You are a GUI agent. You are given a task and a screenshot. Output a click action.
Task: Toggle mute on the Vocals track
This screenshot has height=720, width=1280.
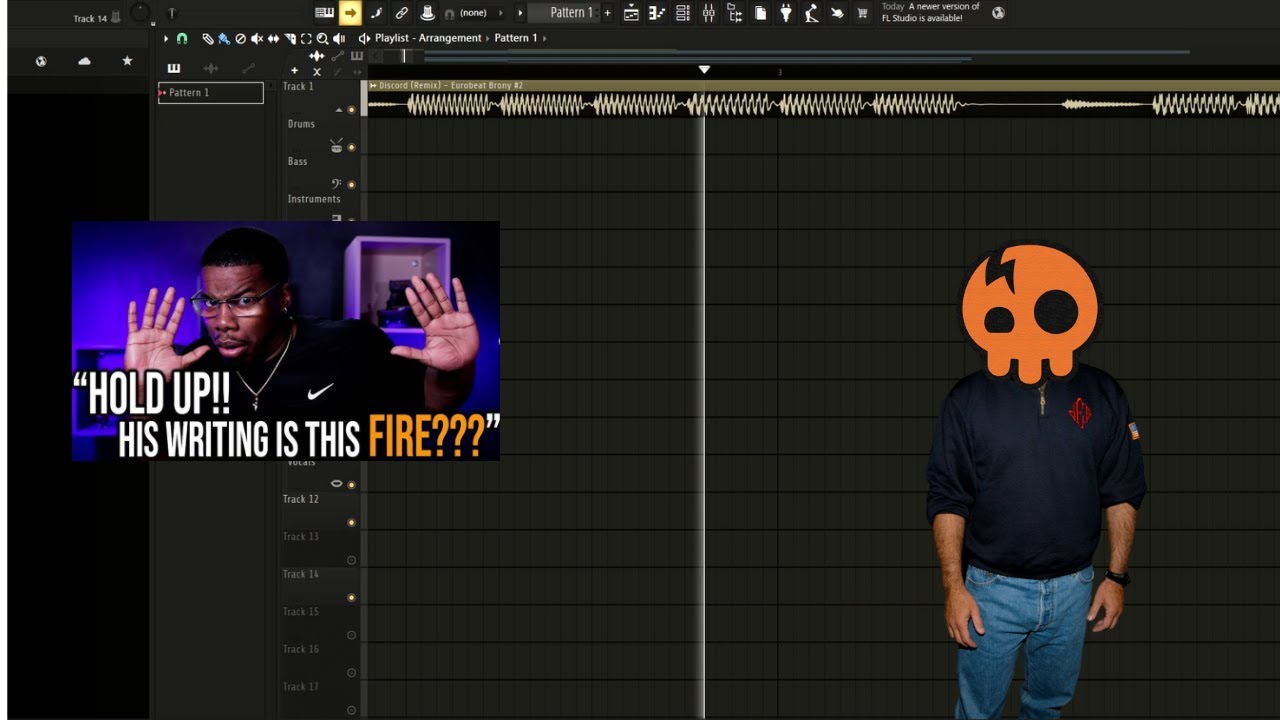(351, 484)
